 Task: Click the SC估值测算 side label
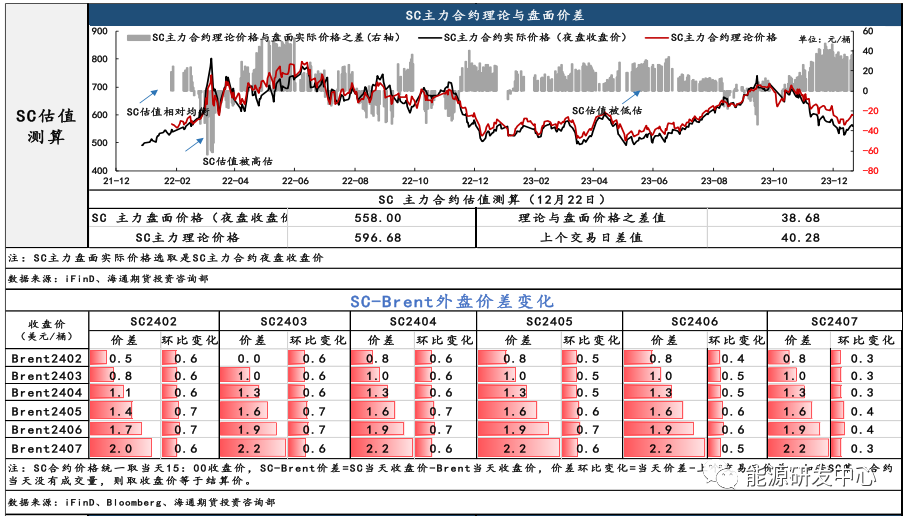46,127
